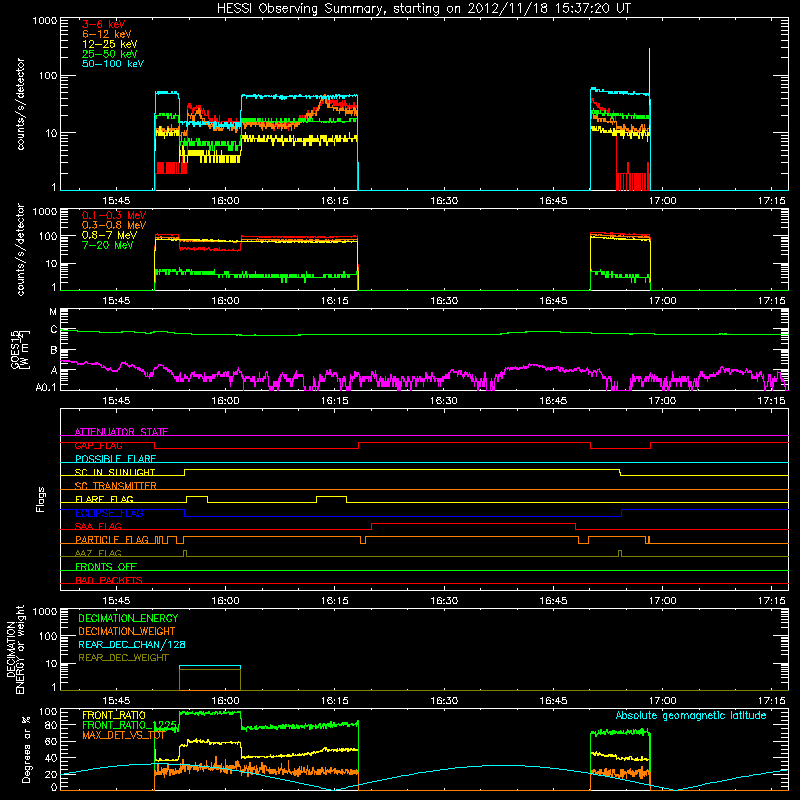Click the 0.3-0.8 MeV legend label

114,225
